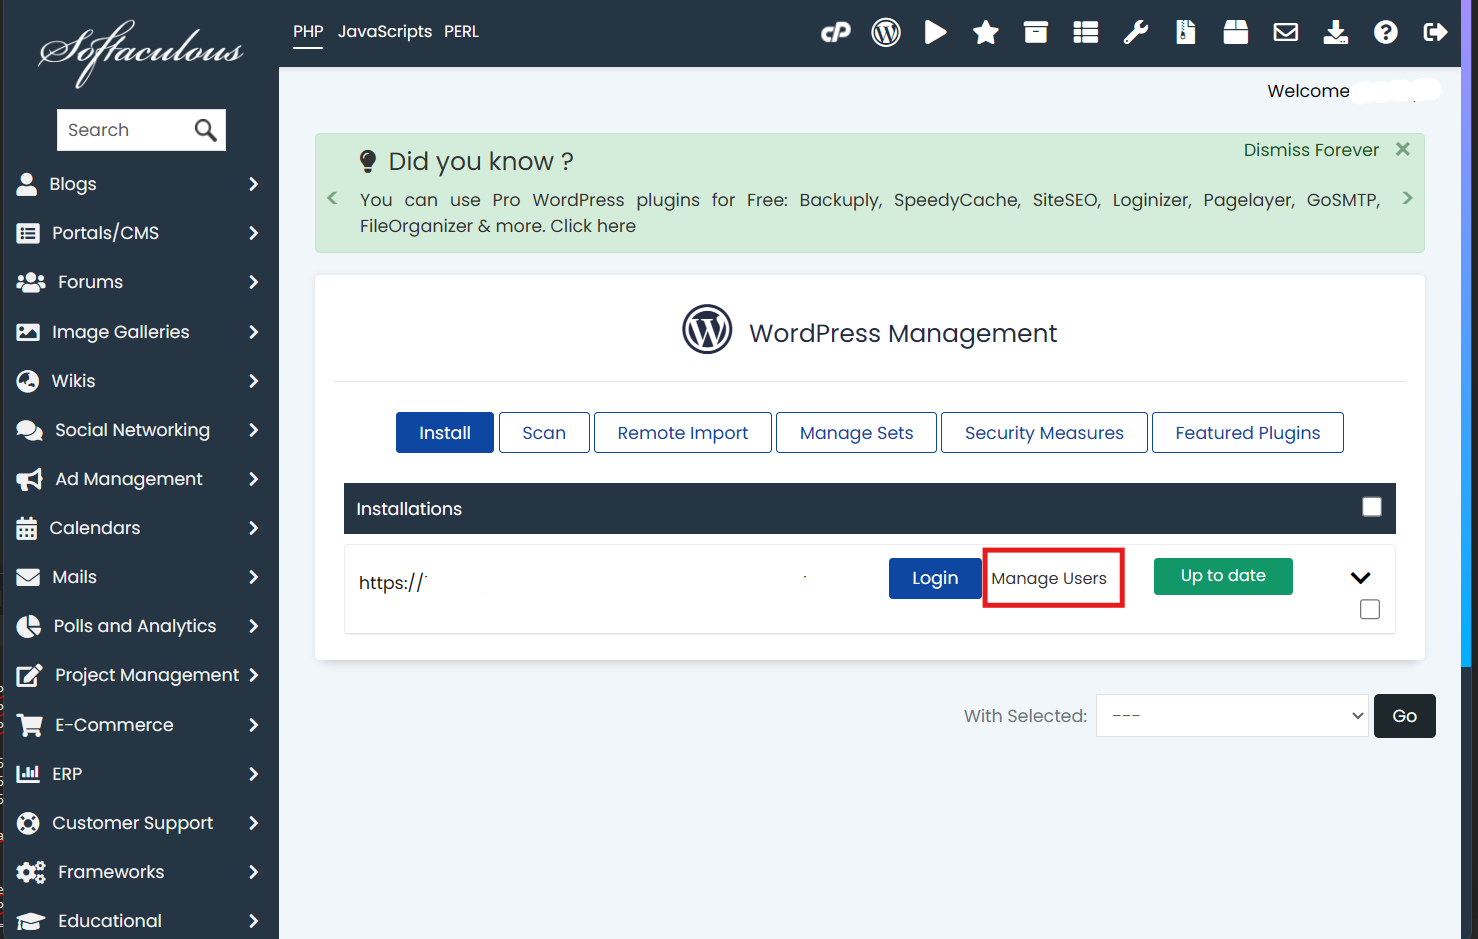Open WordPress Manager icon in top bar
The width and height of the screenshot is (1478, 939).
[x=886, y=33]
